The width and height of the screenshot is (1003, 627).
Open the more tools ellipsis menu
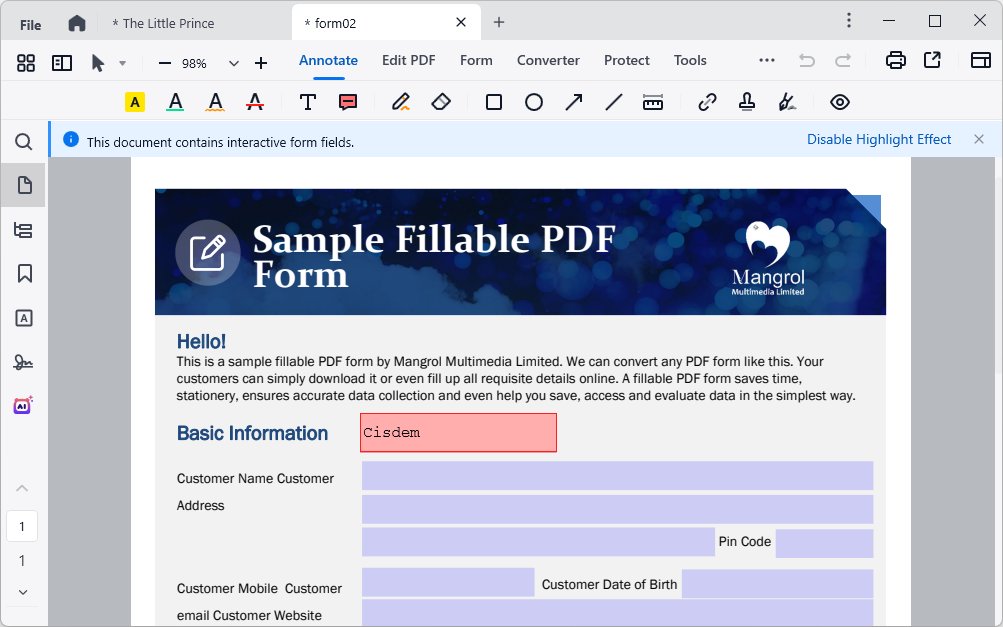[x=767, y=61]
